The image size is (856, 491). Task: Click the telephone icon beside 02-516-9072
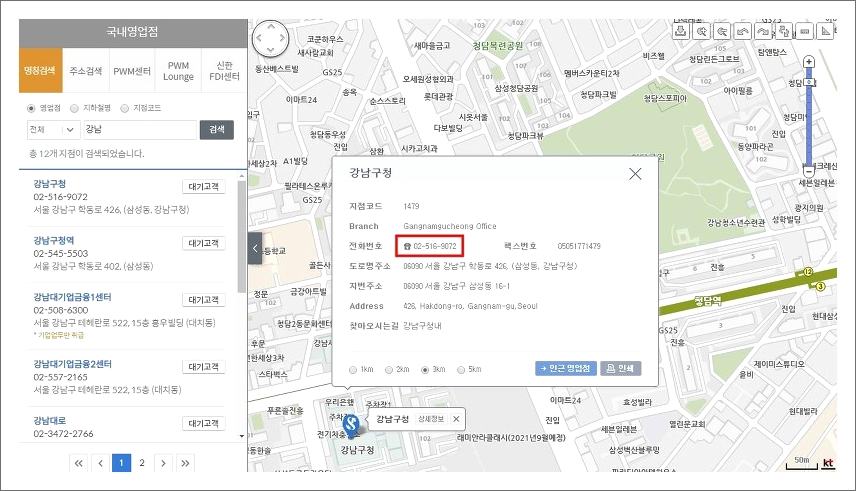coord(407,246)
